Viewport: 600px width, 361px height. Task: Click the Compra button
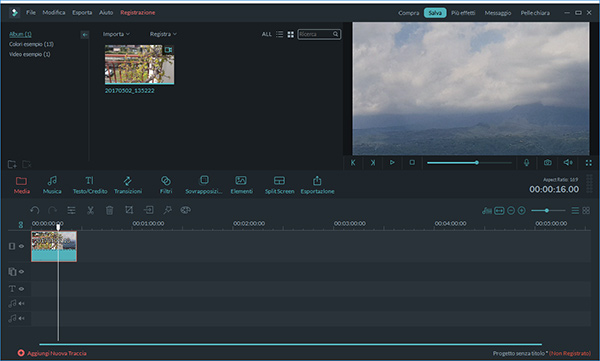point(408,13)
